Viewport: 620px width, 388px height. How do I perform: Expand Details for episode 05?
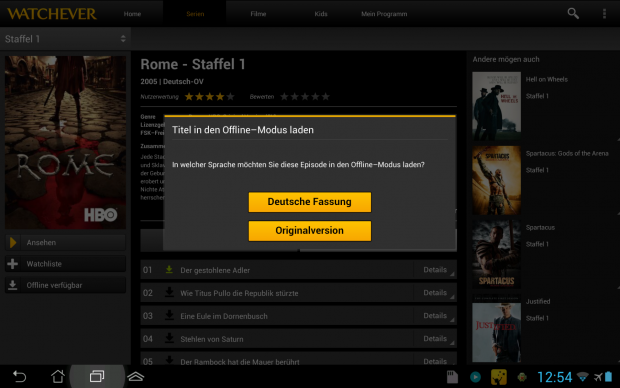435,360
